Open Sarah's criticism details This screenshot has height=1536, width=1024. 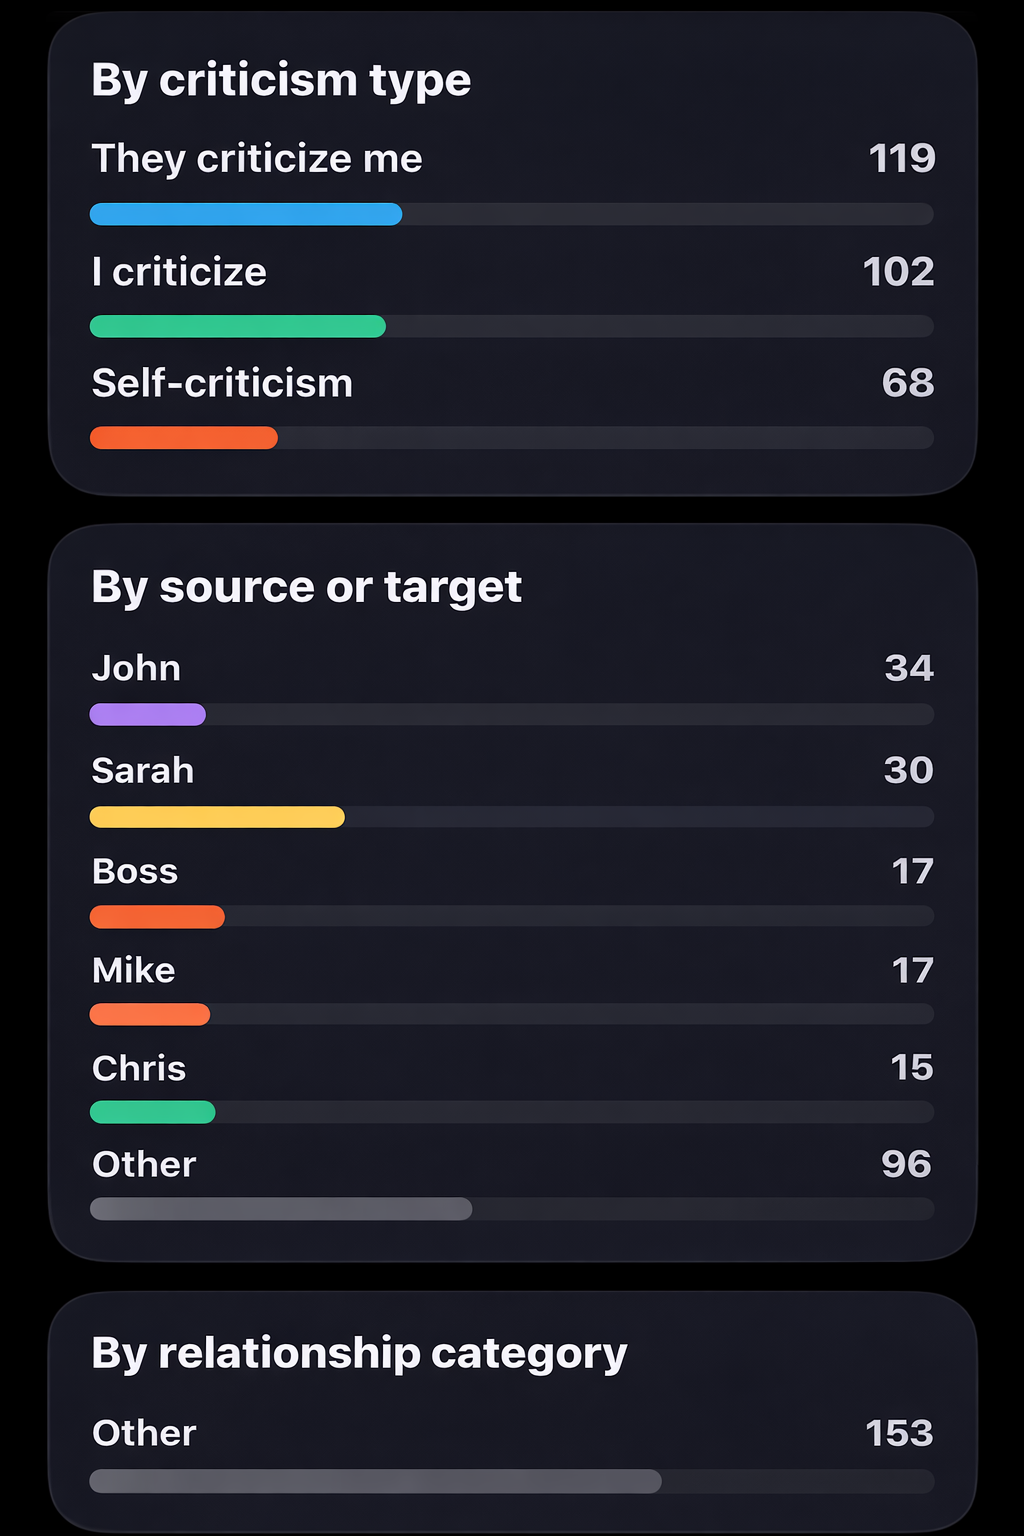(x=142, y=771)
